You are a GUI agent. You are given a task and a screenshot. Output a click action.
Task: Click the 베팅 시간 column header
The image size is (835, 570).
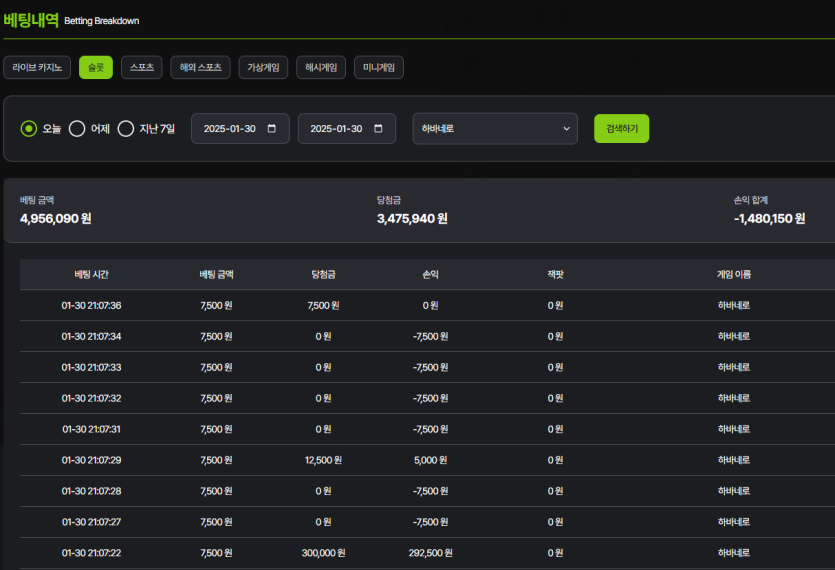coord(91,275)
